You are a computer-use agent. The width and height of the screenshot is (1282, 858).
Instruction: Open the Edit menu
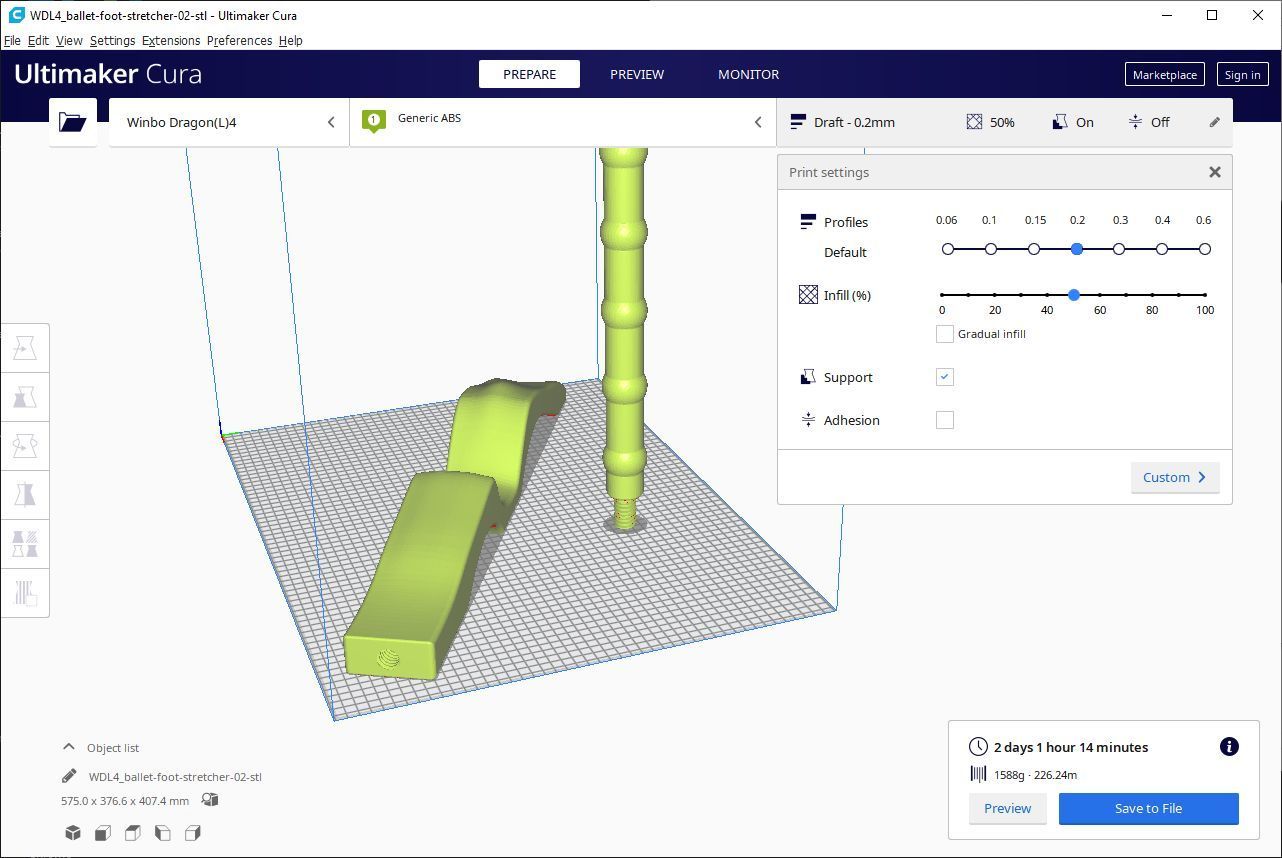click(38, 40)
